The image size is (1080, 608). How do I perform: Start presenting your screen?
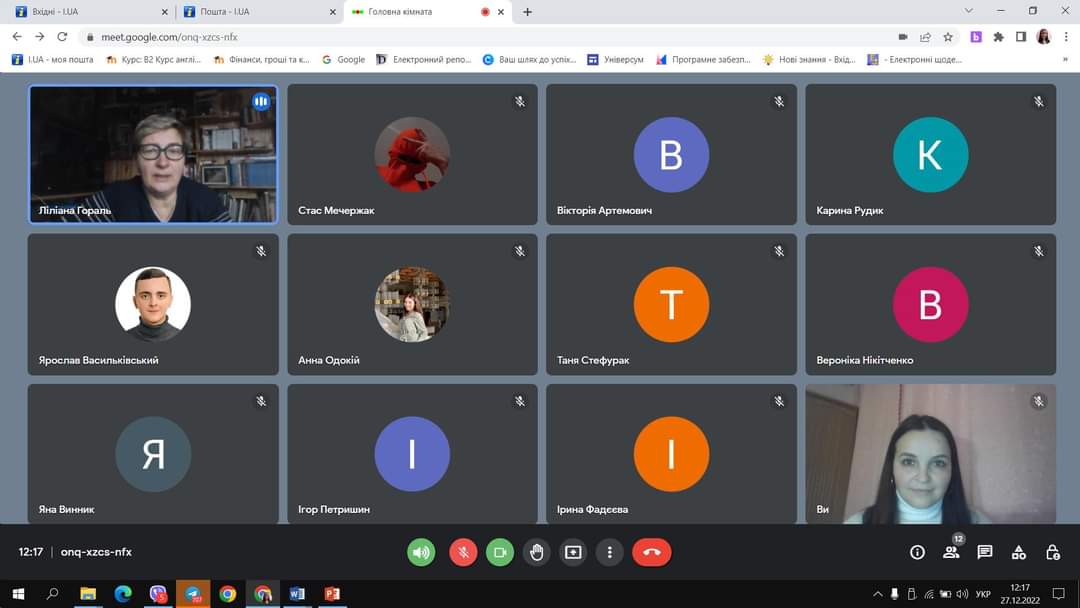coord(573,552)
